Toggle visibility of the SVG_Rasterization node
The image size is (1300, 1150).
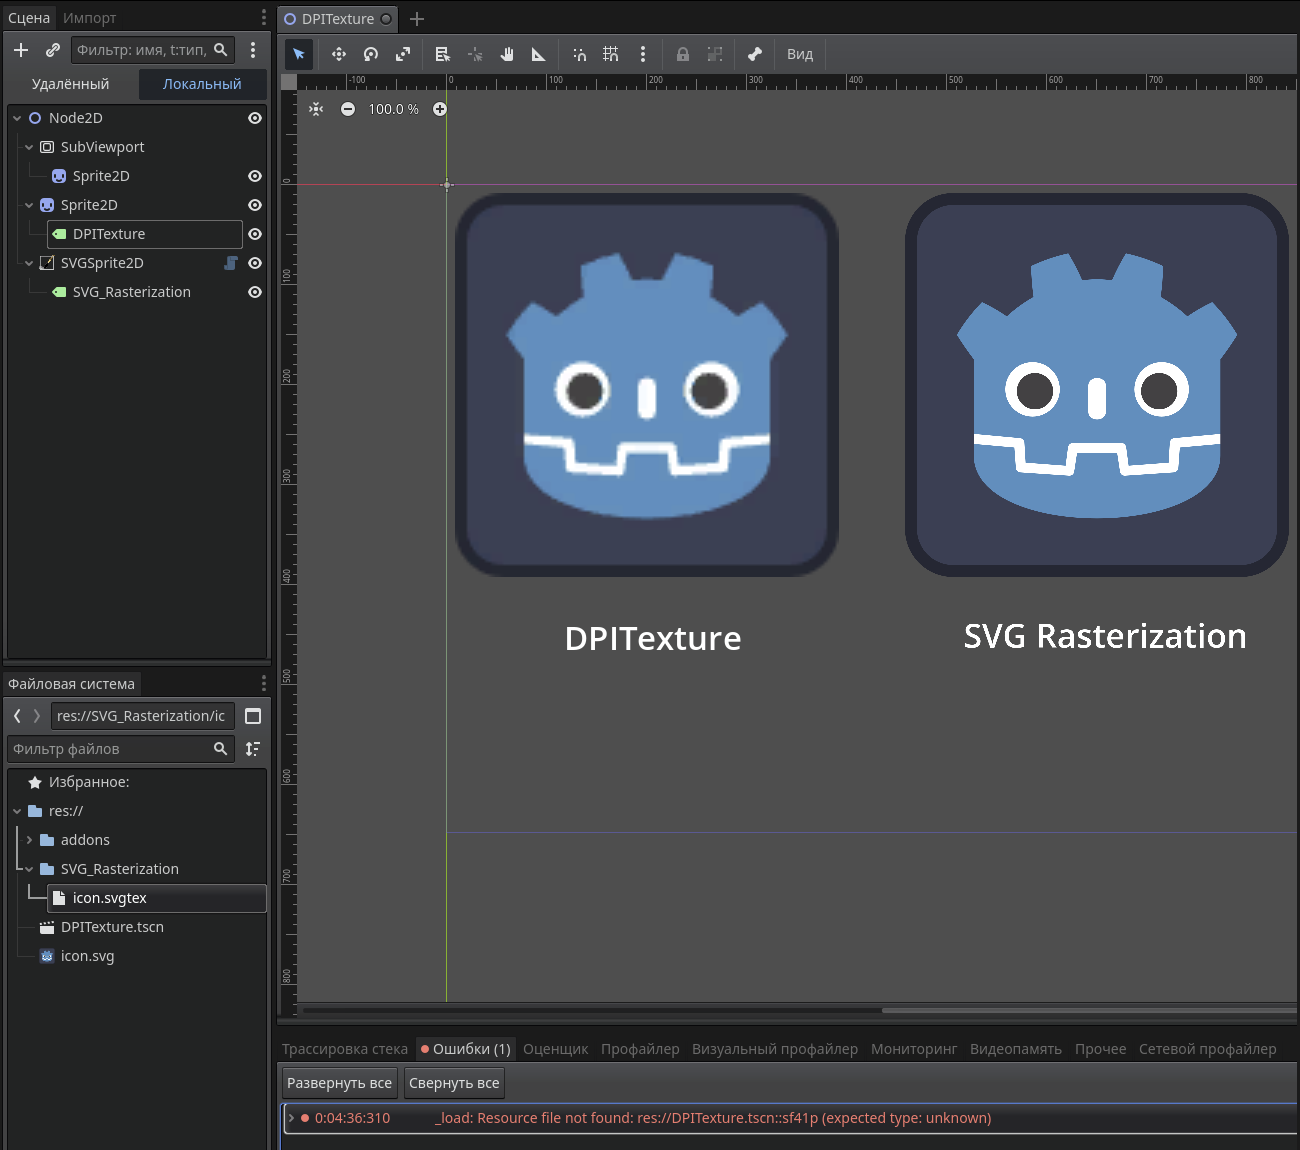point(255,292)
